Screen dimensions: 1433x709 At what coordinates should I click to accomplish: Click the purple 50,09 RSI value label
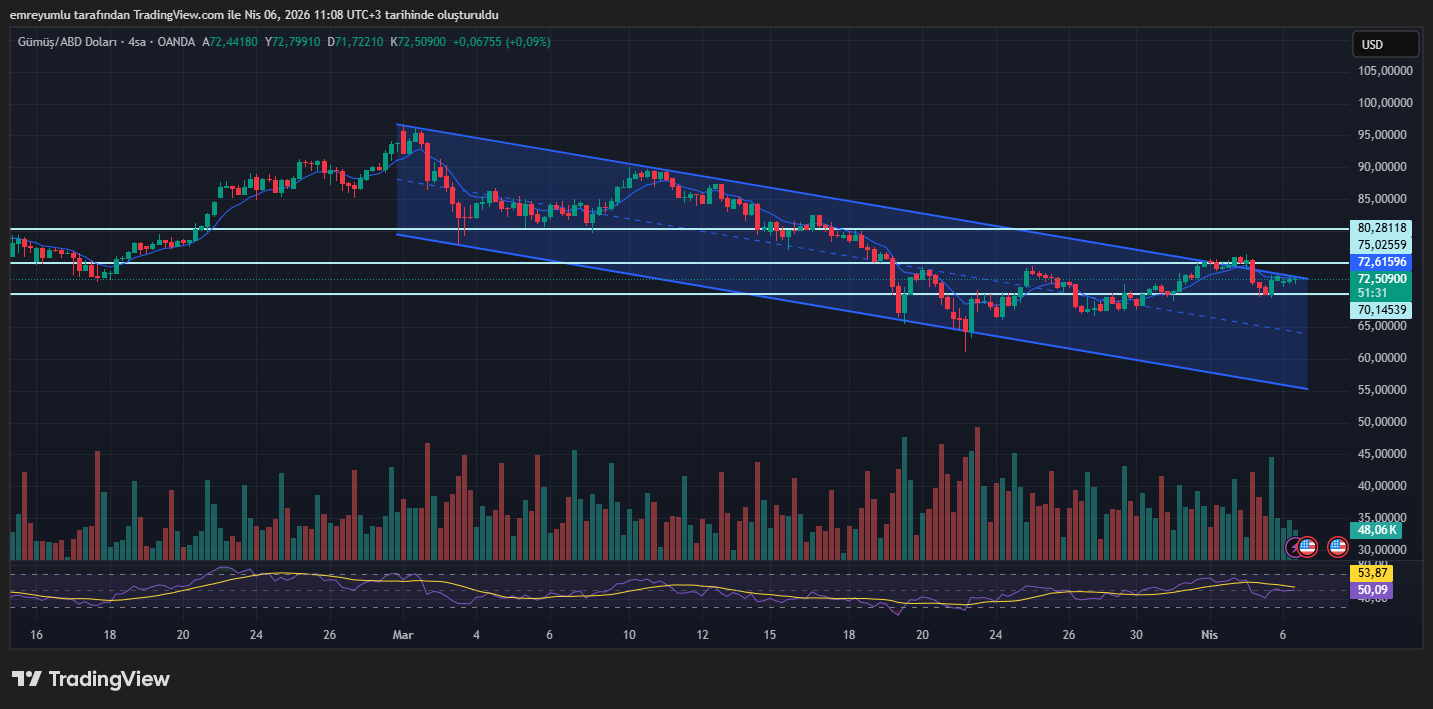[1371, 591]
